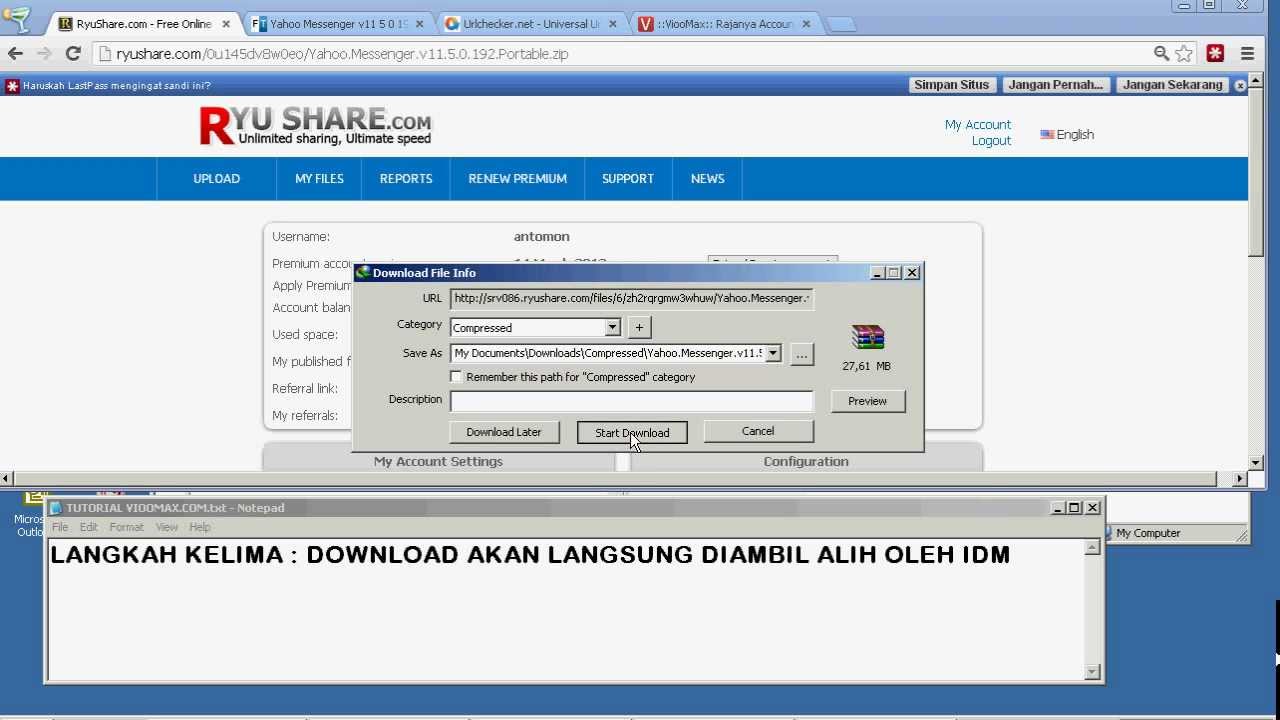
Task: Open the My Account link
Action: pos(978,125)
